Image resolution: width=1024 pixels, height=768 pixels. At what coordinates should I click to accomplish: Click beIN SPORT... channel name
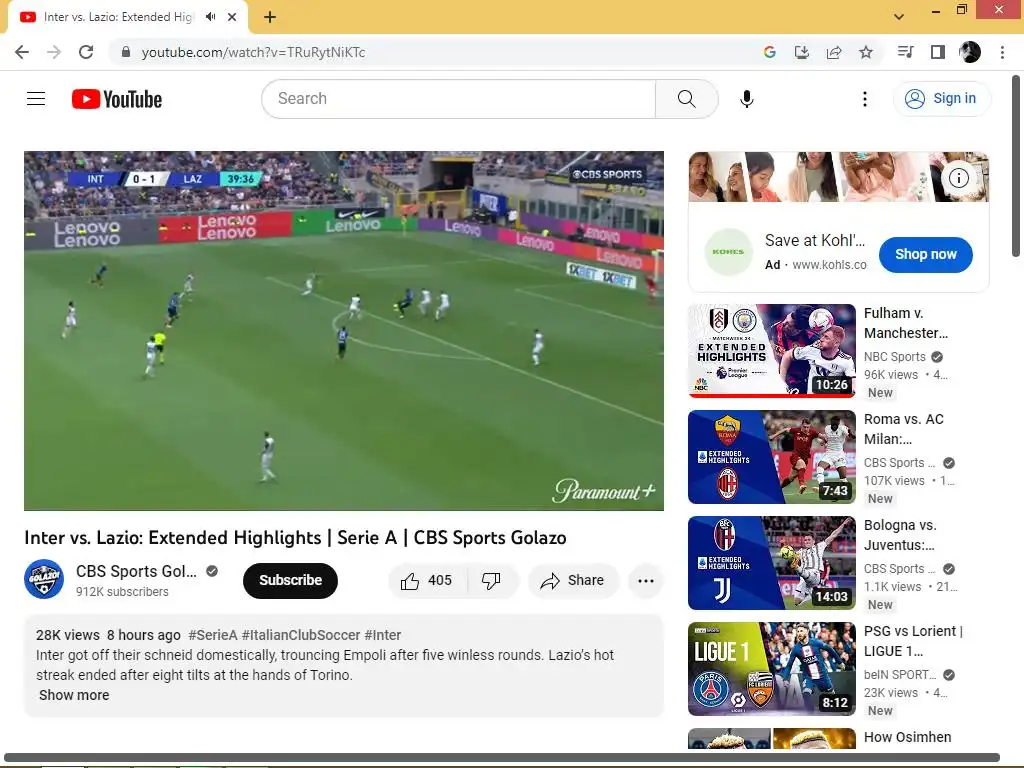coord(900,675)
